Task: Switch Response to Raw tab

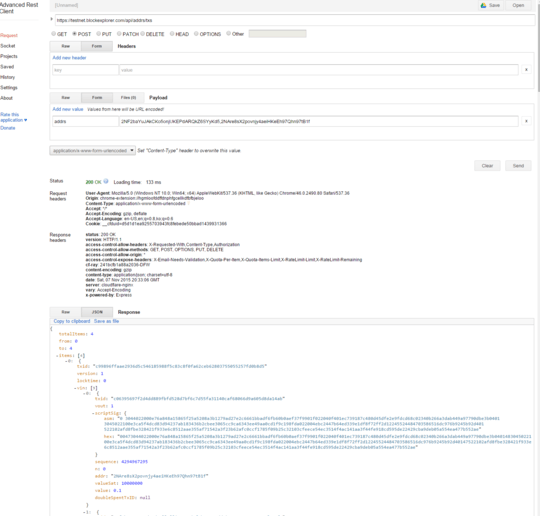Action: [x=65, y=312]
